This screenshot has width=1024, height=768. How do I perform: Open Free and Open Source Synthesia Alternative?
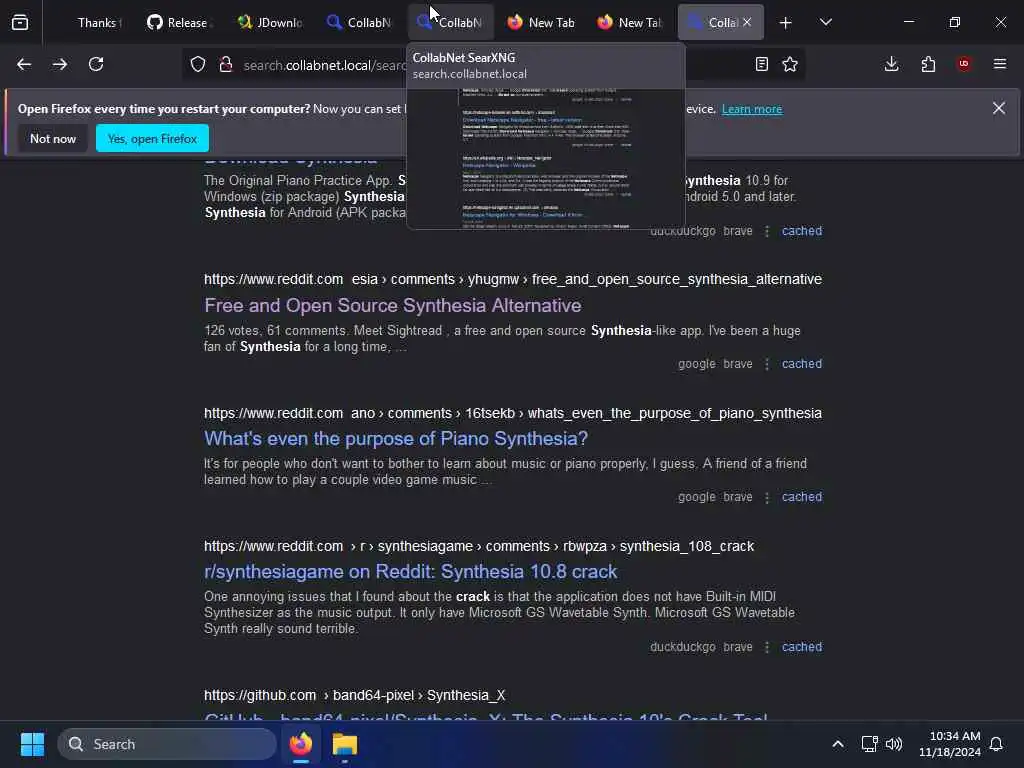(x=392, y=305)
